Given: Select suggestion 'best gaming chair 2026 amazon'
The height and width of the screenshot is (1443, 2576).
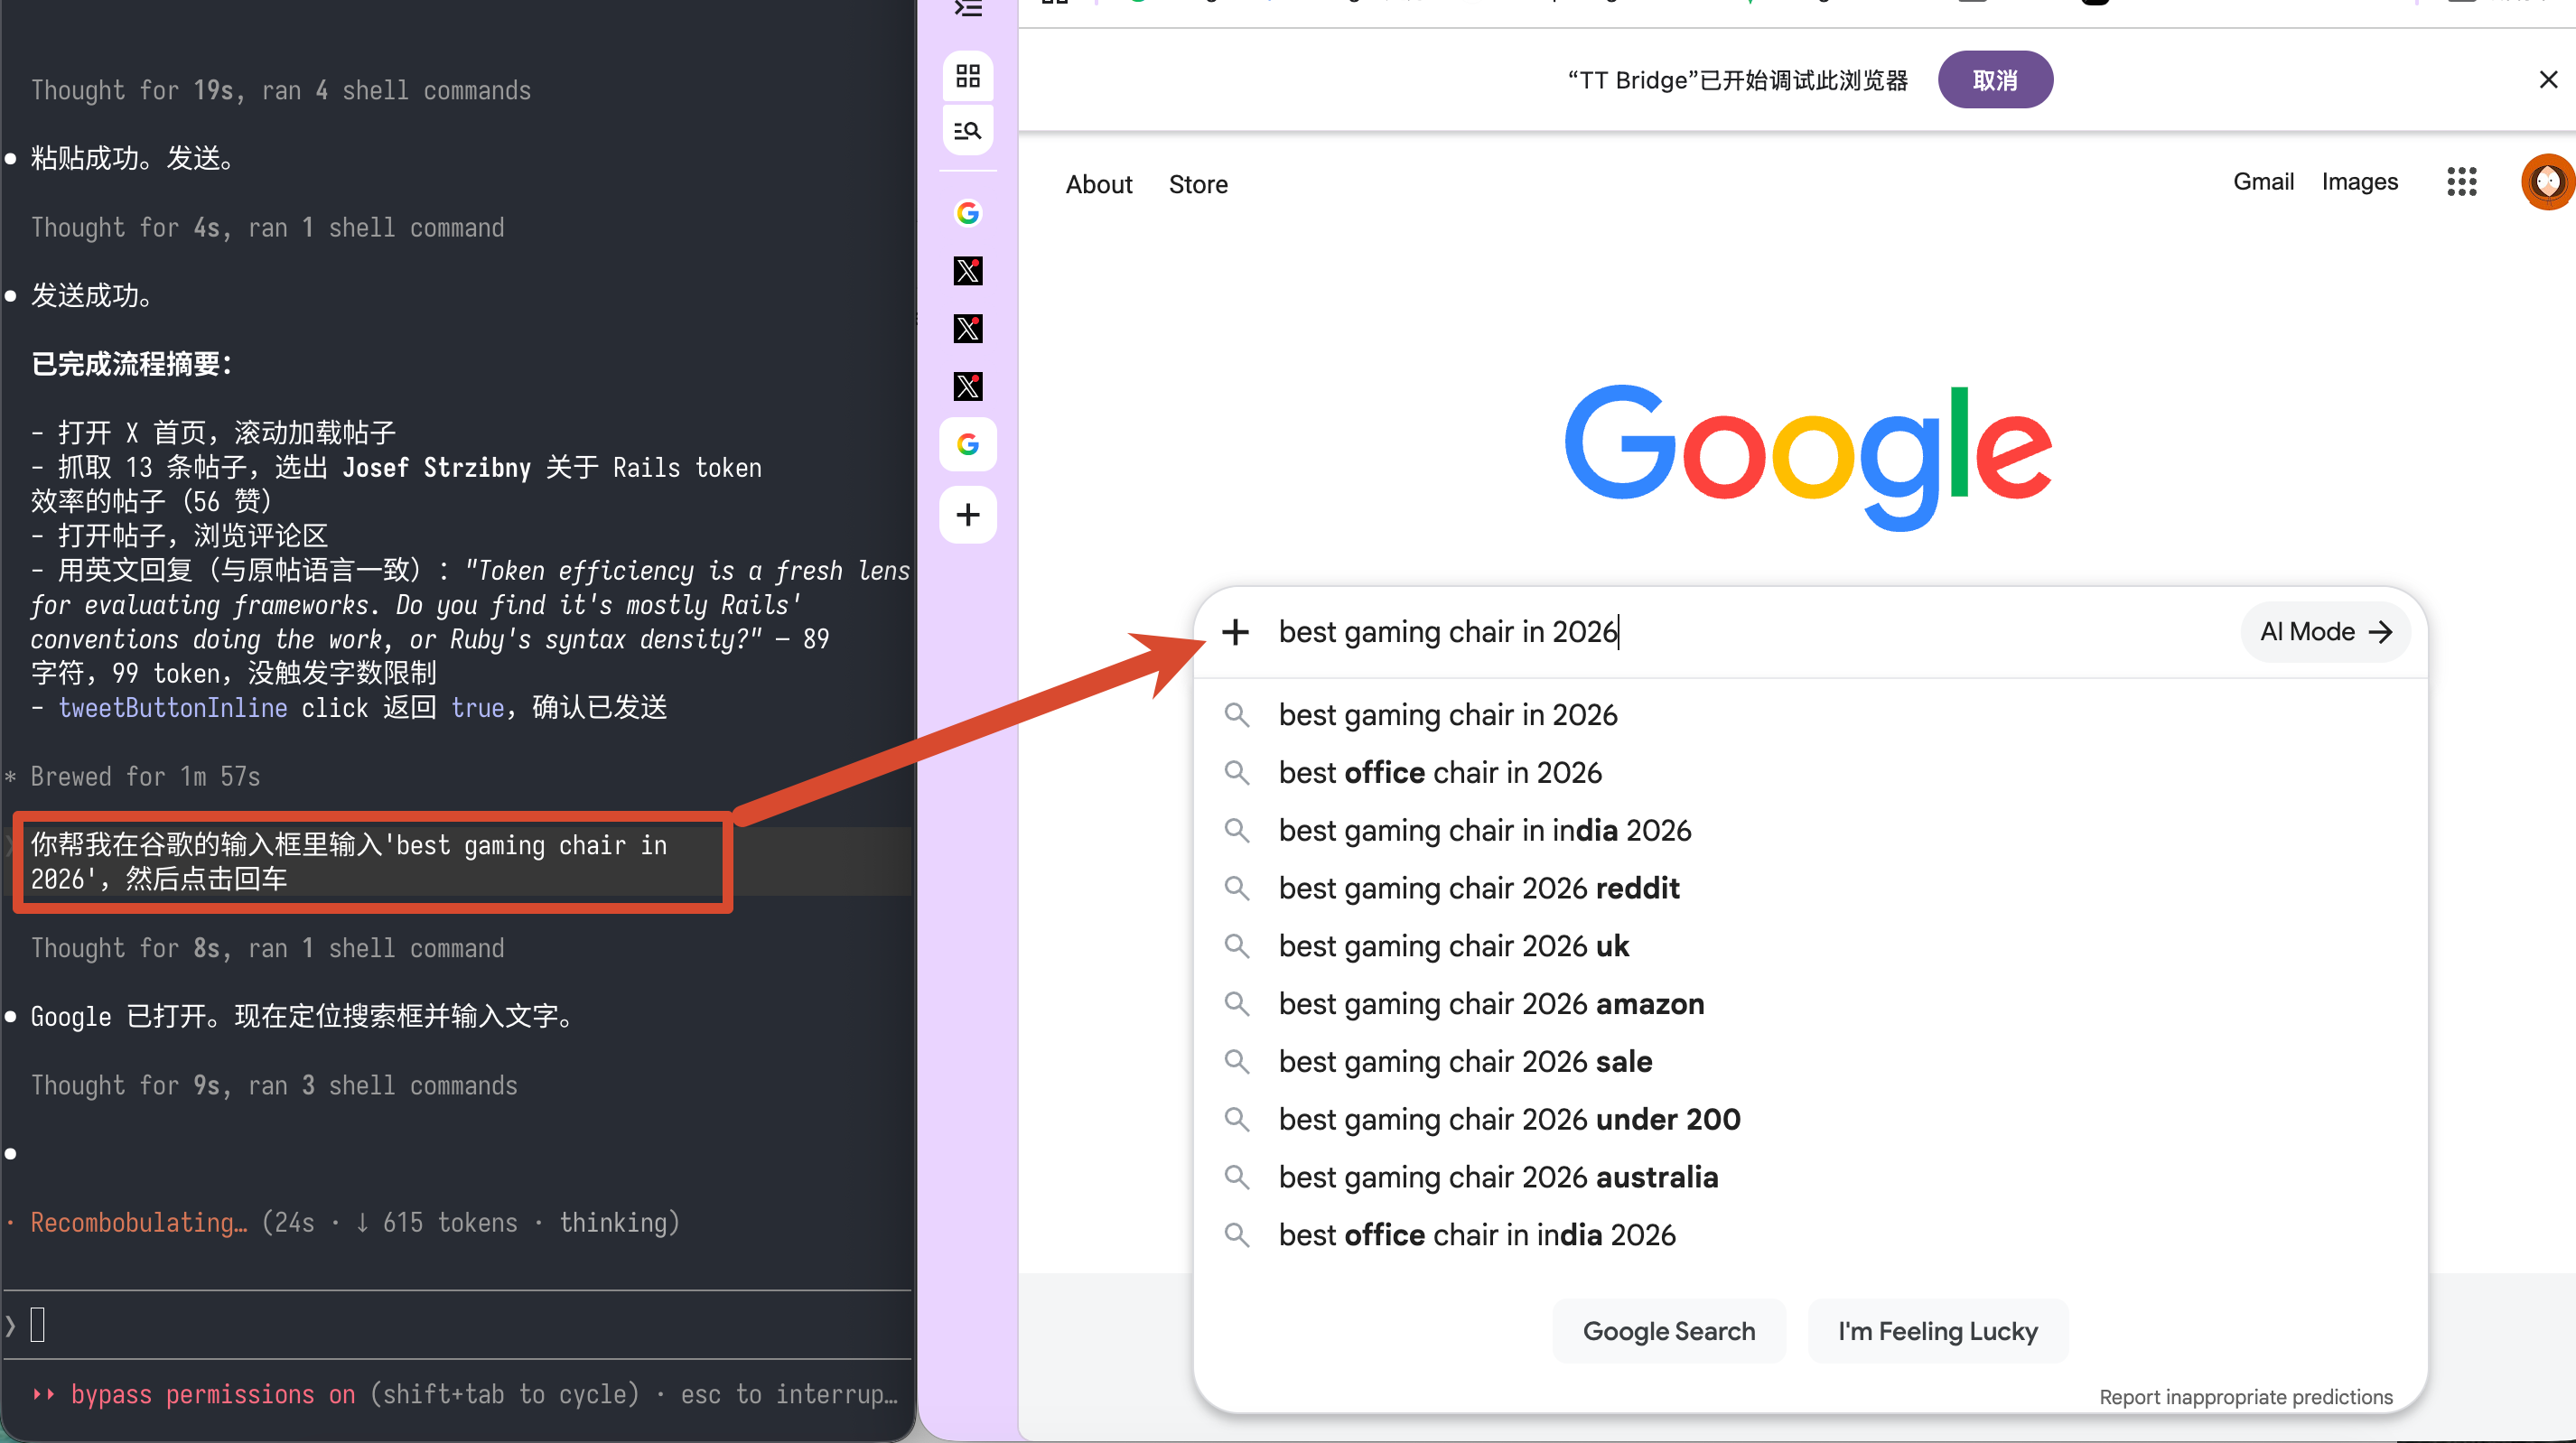Looking at the screenshot, I should [1810, 1004].
